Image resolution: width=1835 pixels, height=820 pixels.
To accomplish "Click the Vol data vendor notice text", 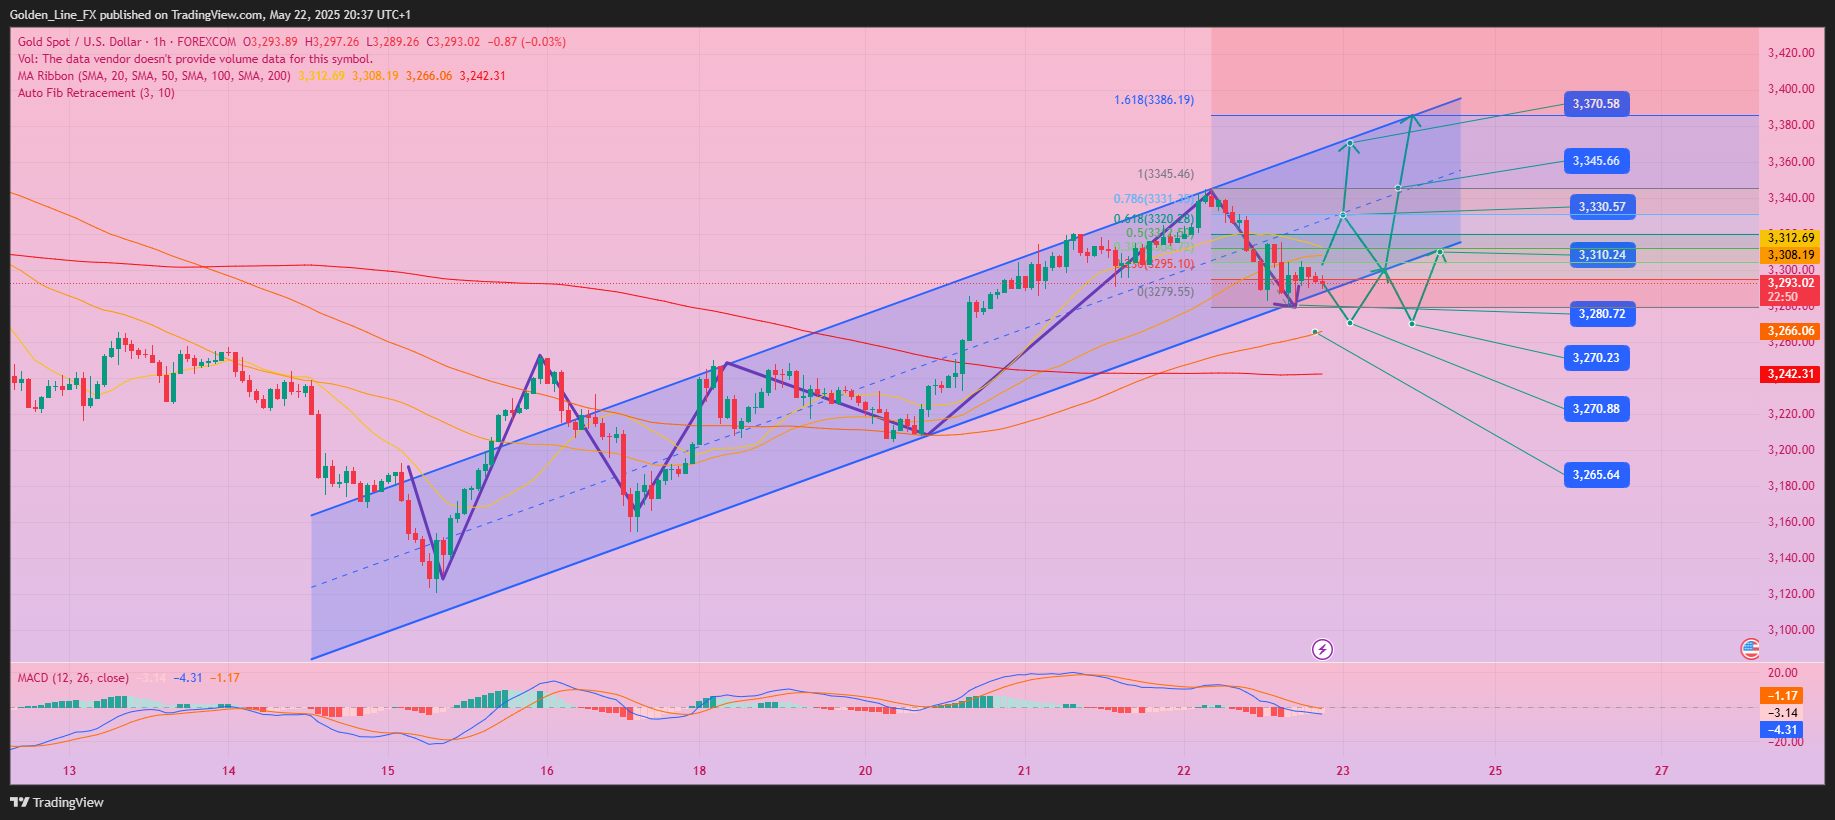I will point(195,59).
